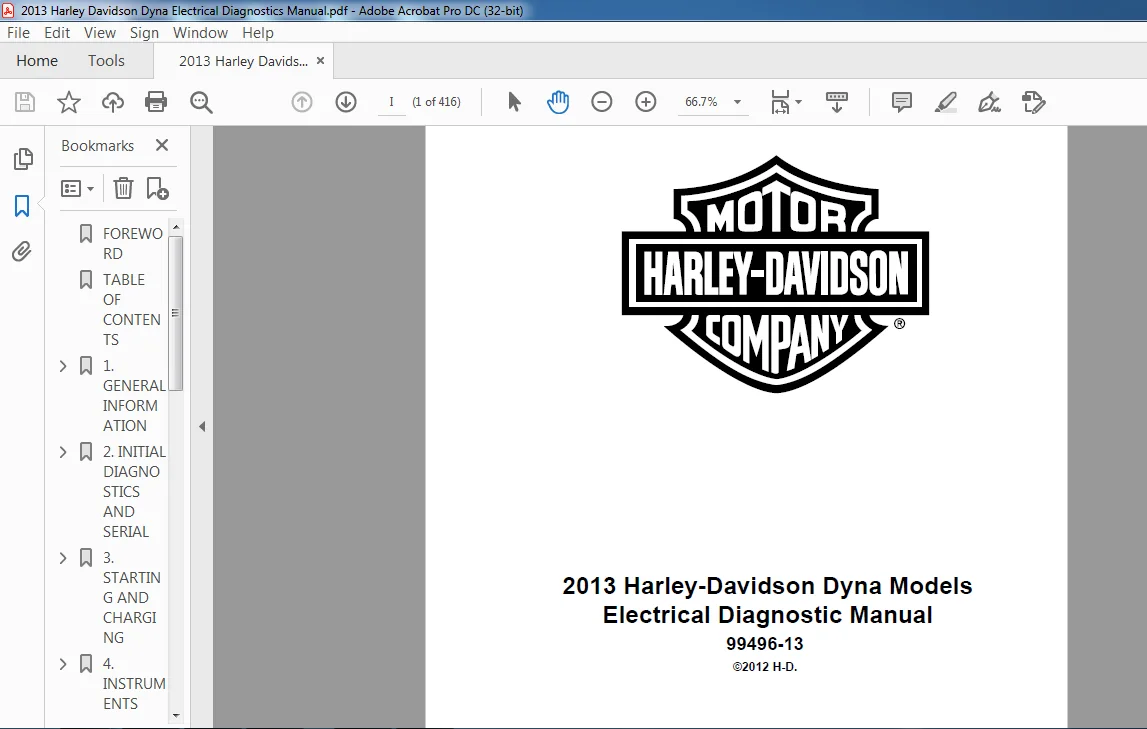This screenshot has width=1147, height=729.
Task: Click the page number input field
Action: [391, 102]
